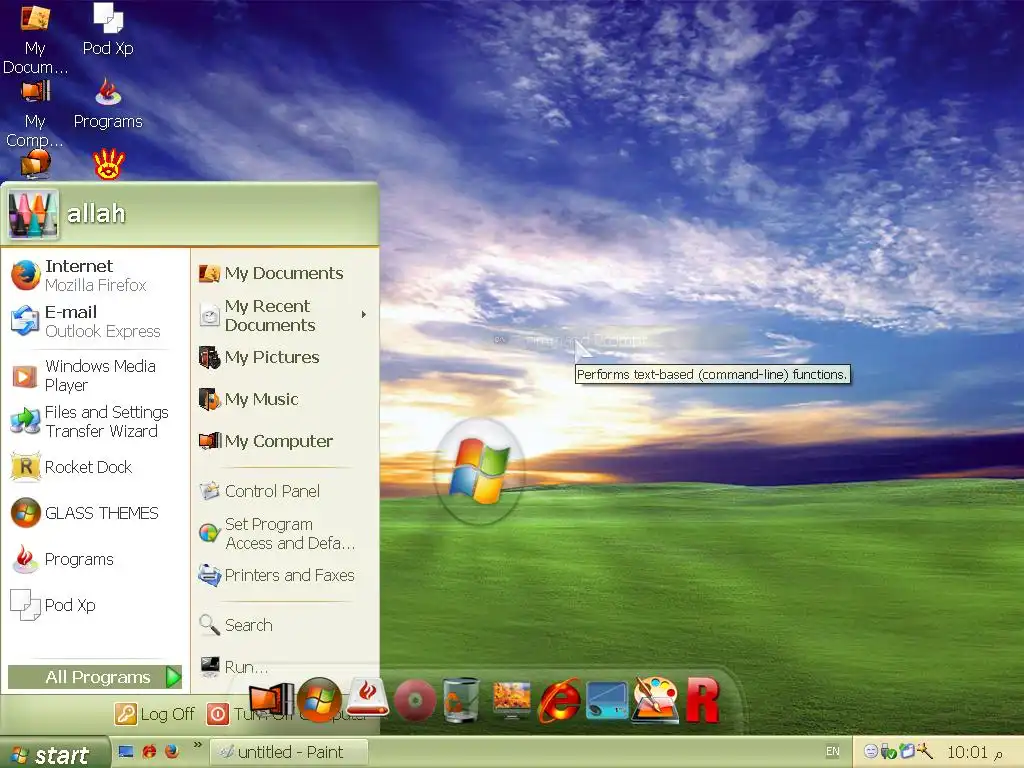Click Internet Explorer icon in RocketDock
The image size is (1024, 768).
pos(559,700)
